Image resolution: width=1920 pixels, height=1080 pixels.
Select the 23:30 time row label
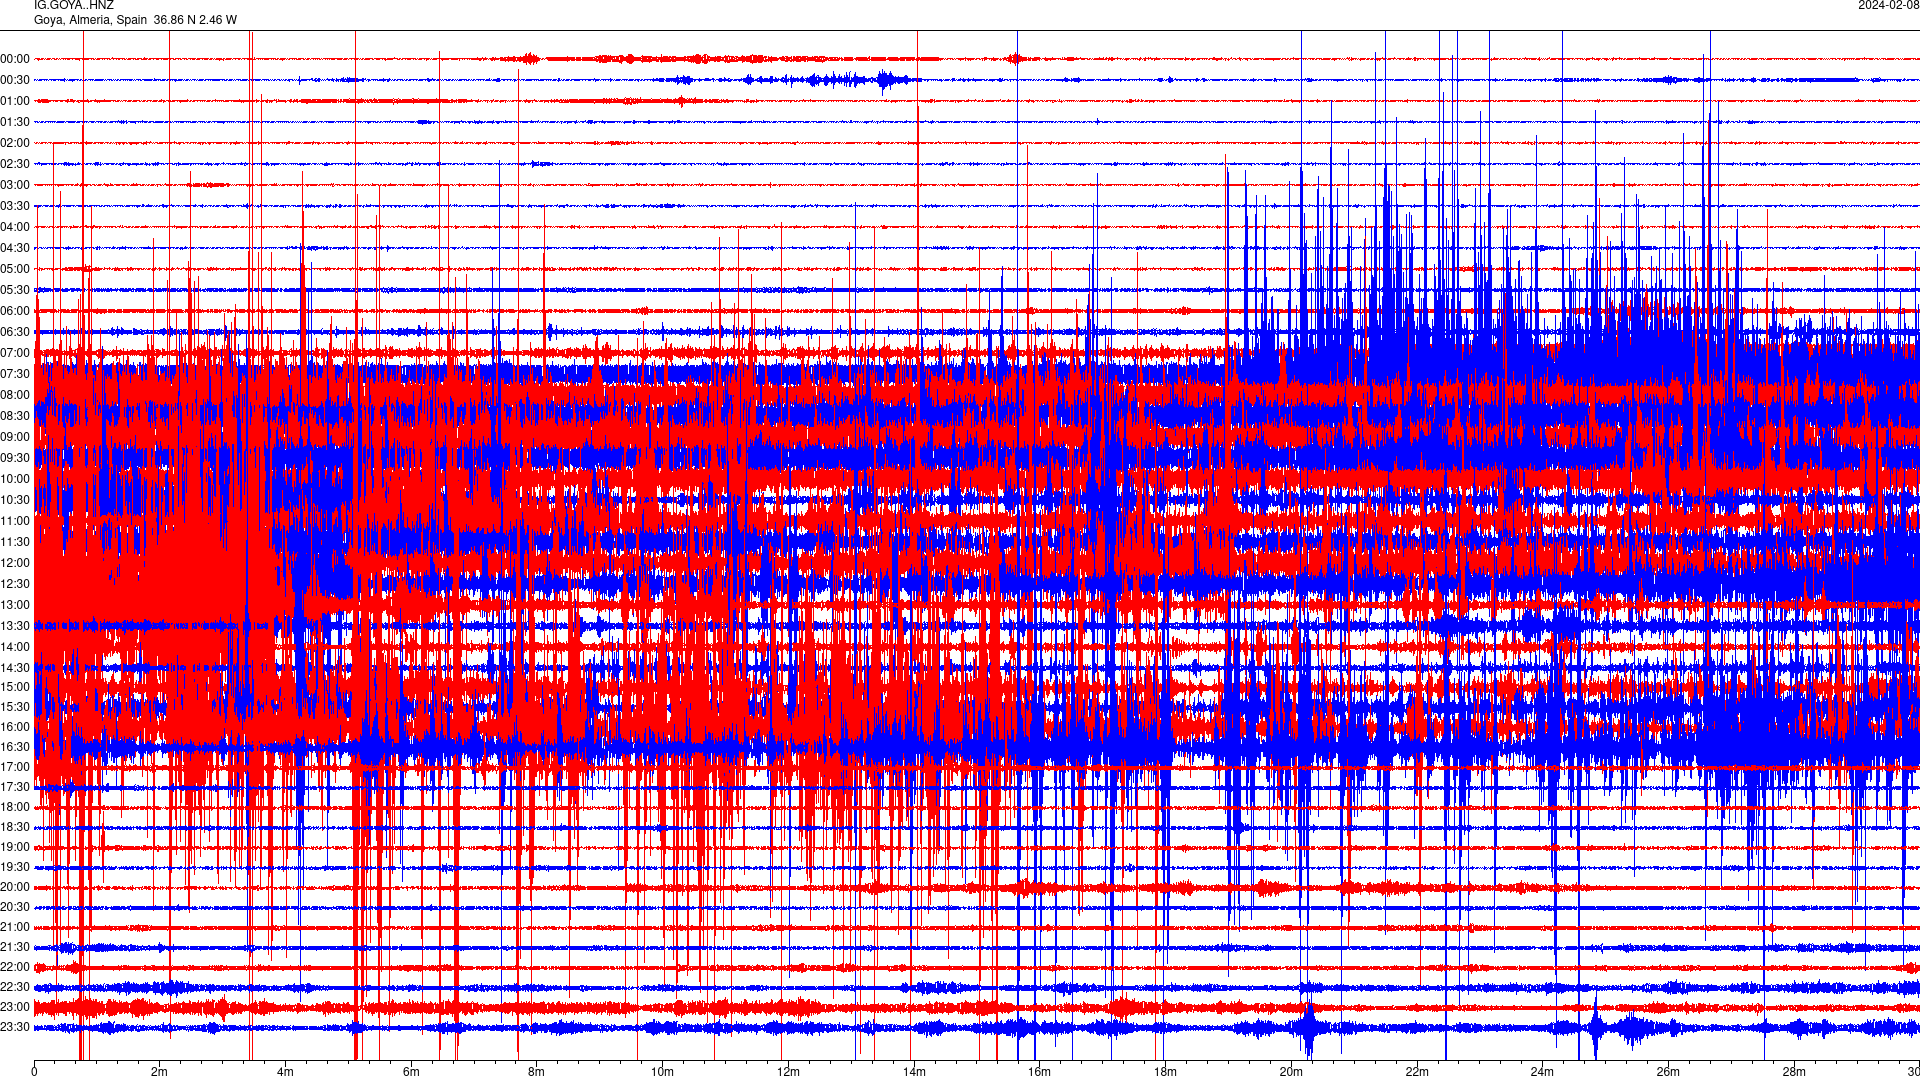(x=15, y=1027)
